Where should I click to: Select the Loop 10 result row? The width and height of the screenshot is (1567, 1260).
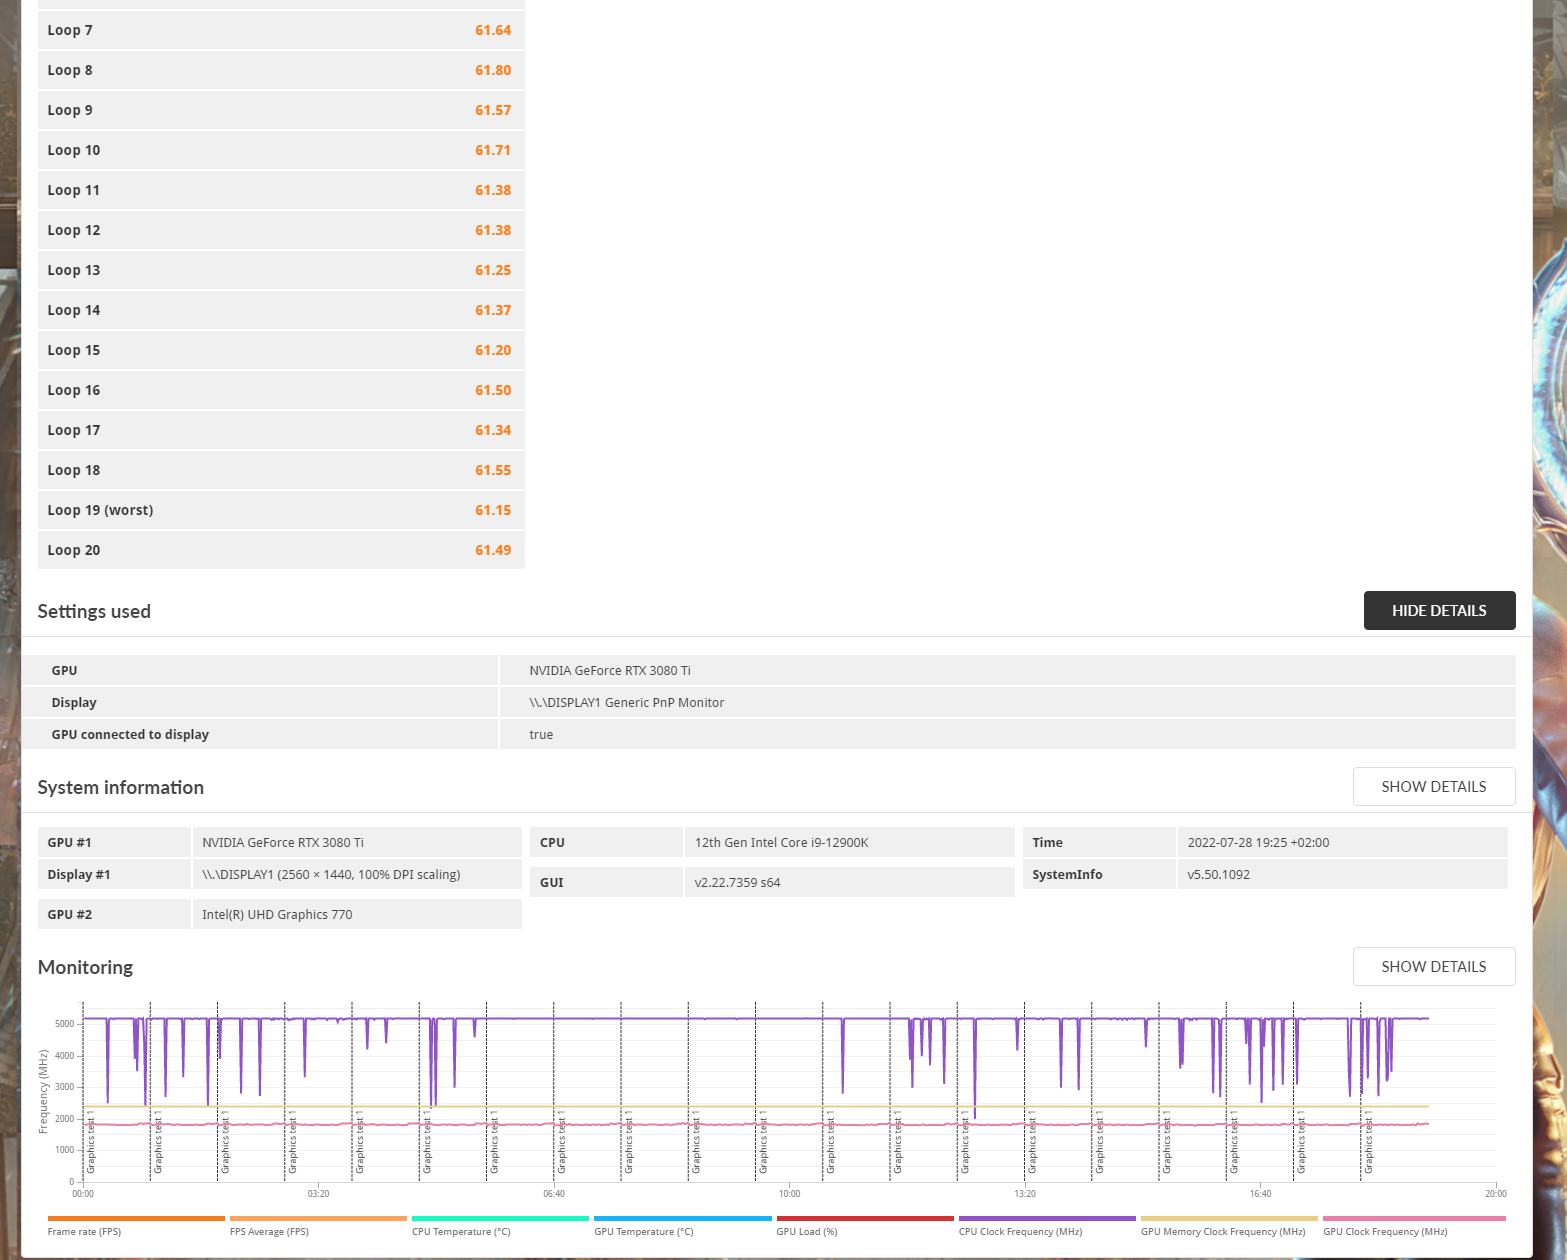281,150
